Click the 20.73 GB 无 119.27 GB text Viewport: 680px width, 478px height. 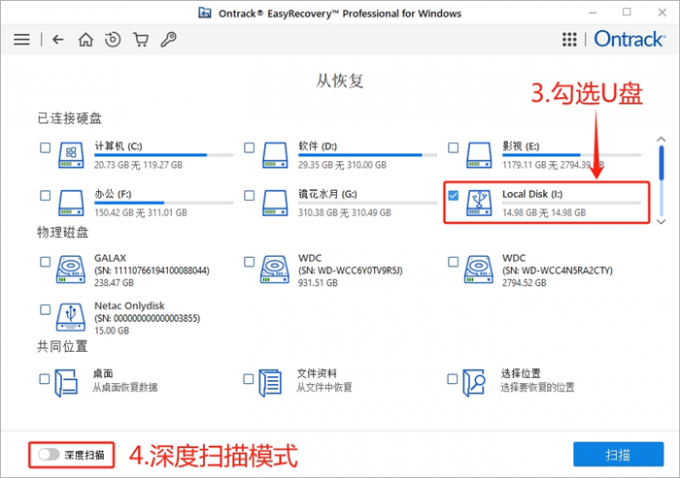point(138,165)
